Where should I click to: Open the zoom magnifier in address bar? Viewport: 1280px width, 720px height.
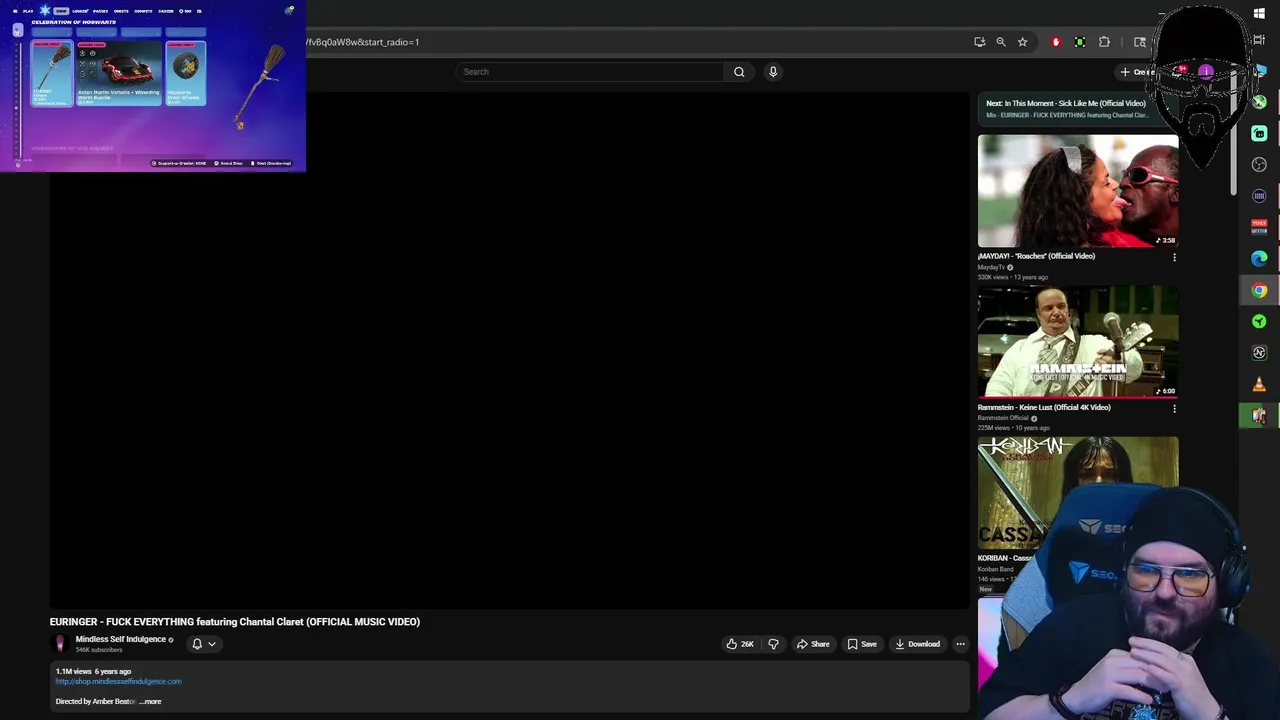coord(1001,42)
